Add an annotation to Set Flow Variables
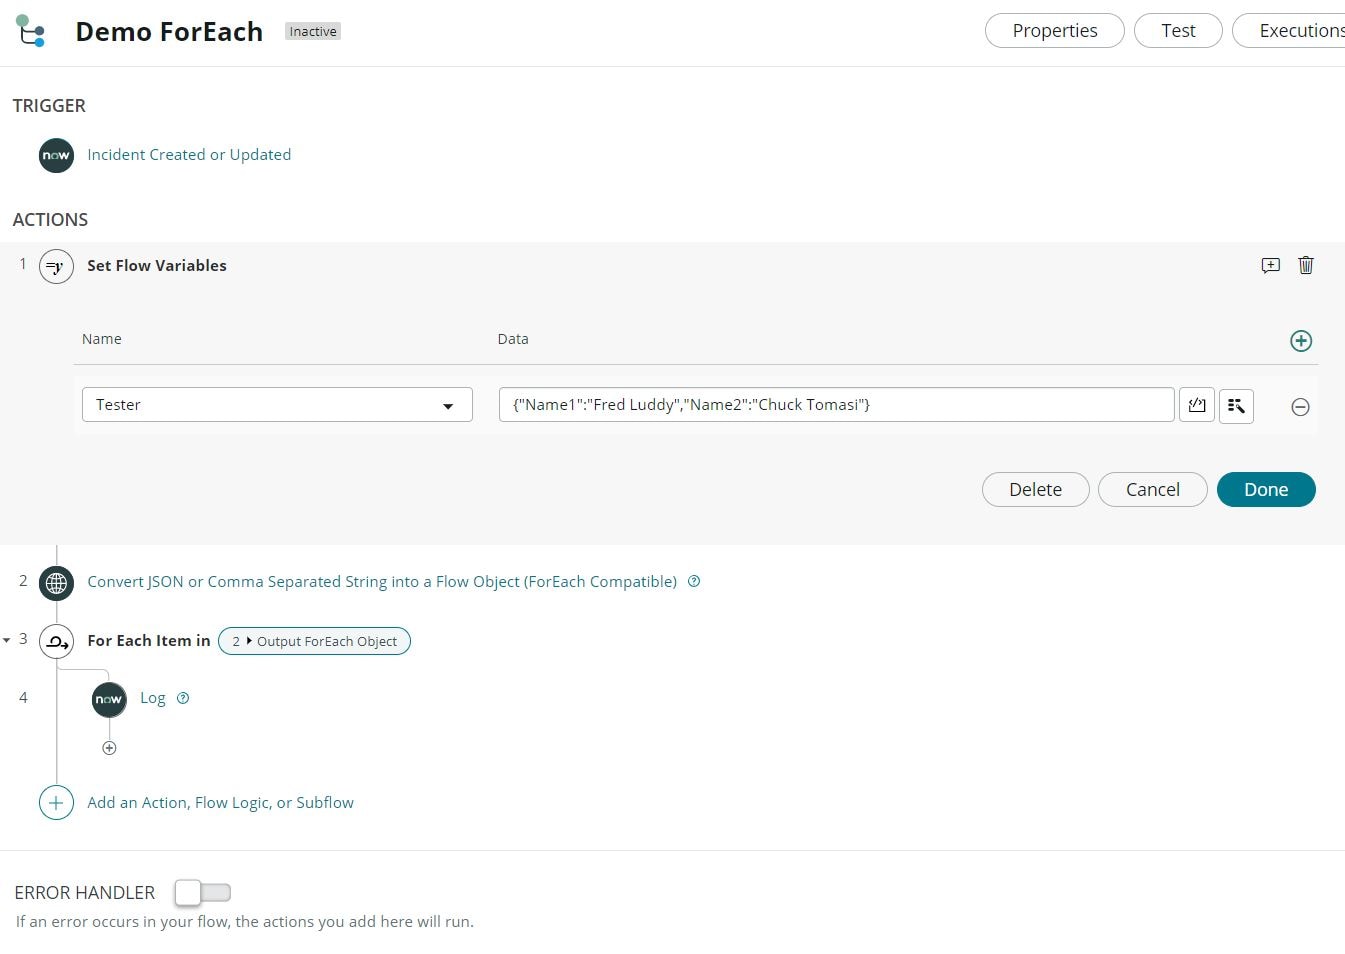 [x=1270, y=265]
